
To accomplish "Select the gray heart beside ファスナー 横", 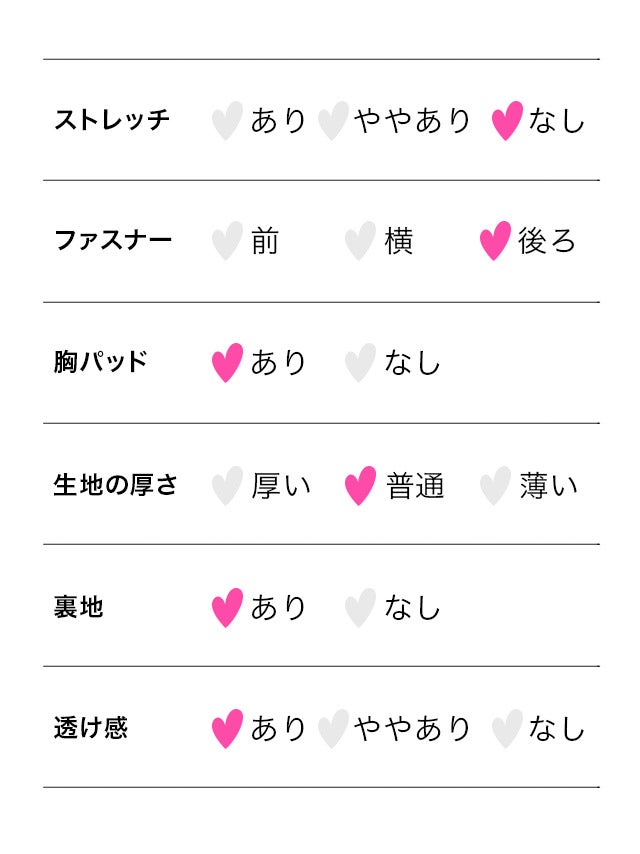I will point(360,241).
